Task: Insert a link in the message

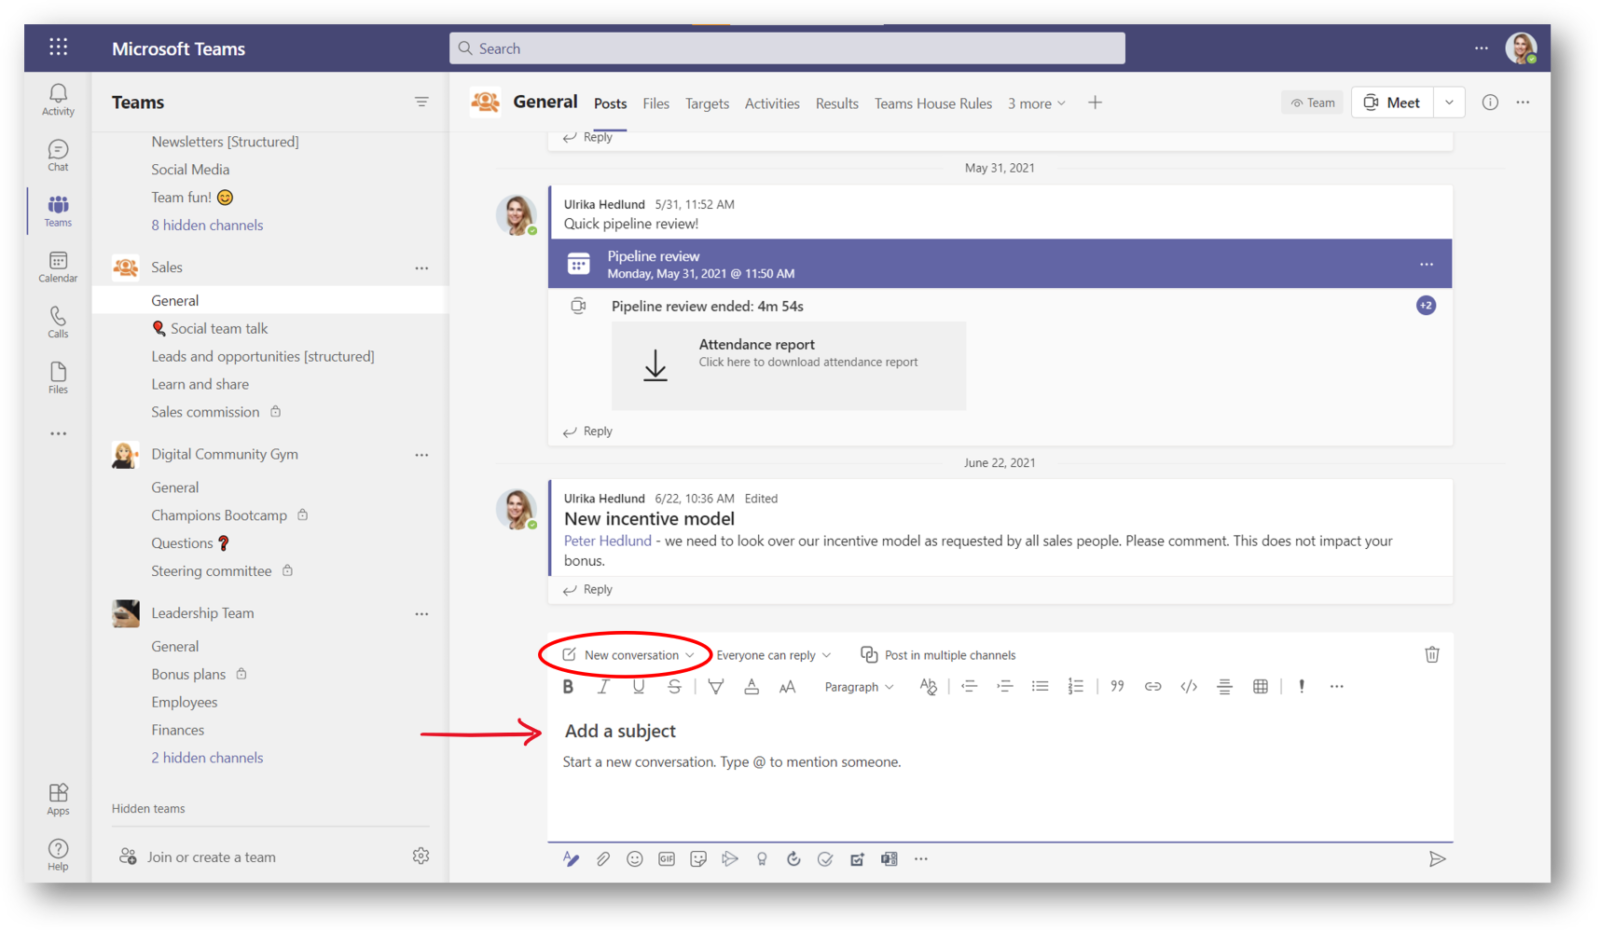Action: coord(1152,686)
